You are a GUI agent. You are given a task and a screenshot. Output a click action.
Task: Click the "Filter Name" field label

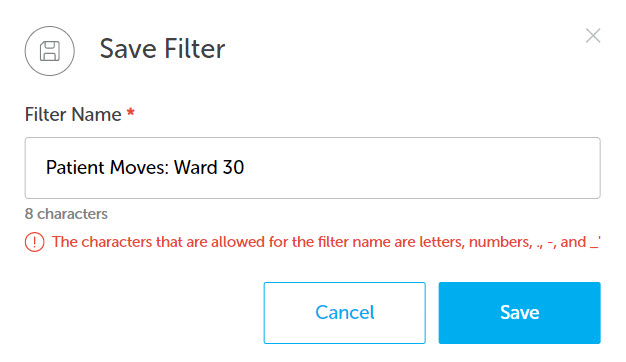point(73,115)
